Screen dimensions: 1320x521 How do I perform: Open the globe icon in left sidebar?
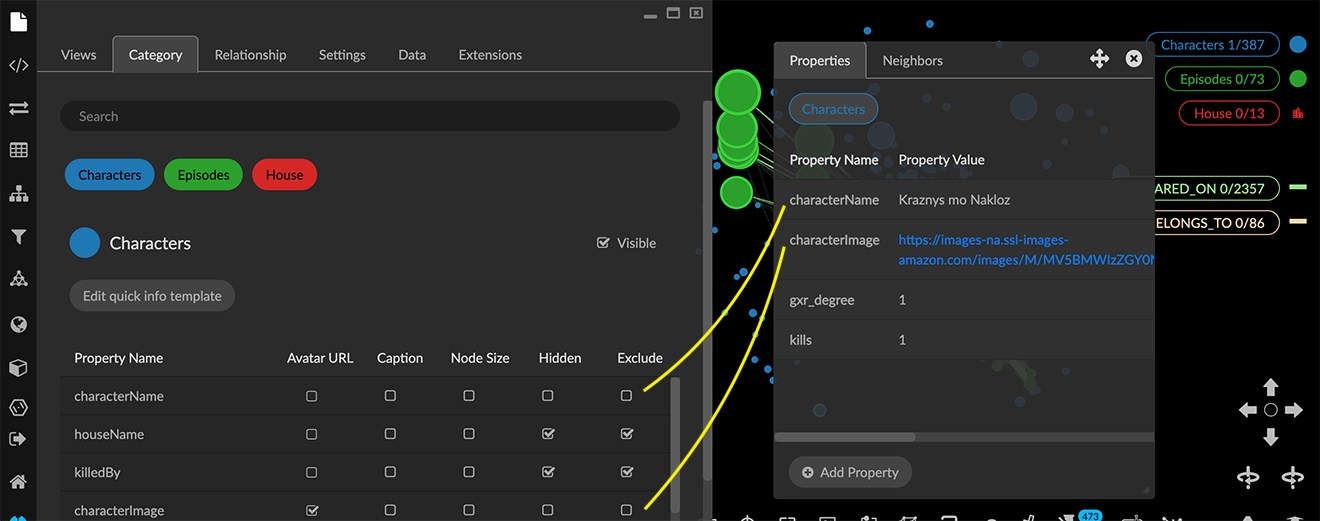[18, 325]
